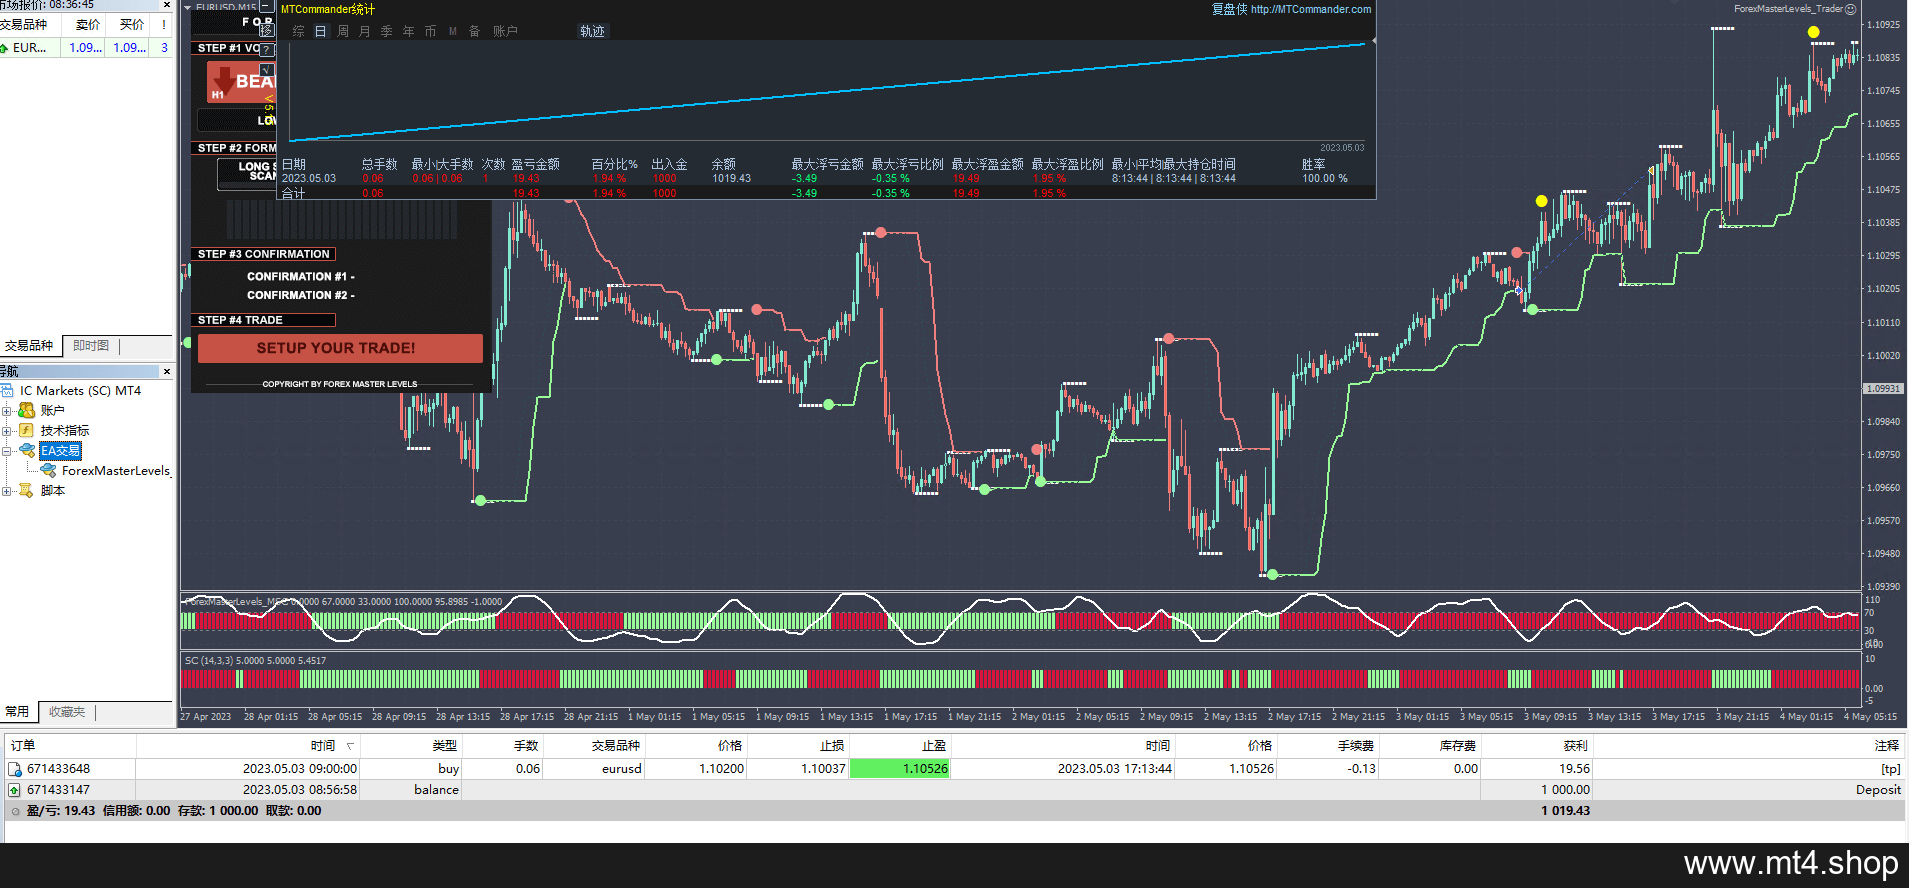Switch to the 周 (weekly) statistics tab
The image size is (1909, 888).
pyautogui.click(x=343, y=32)
